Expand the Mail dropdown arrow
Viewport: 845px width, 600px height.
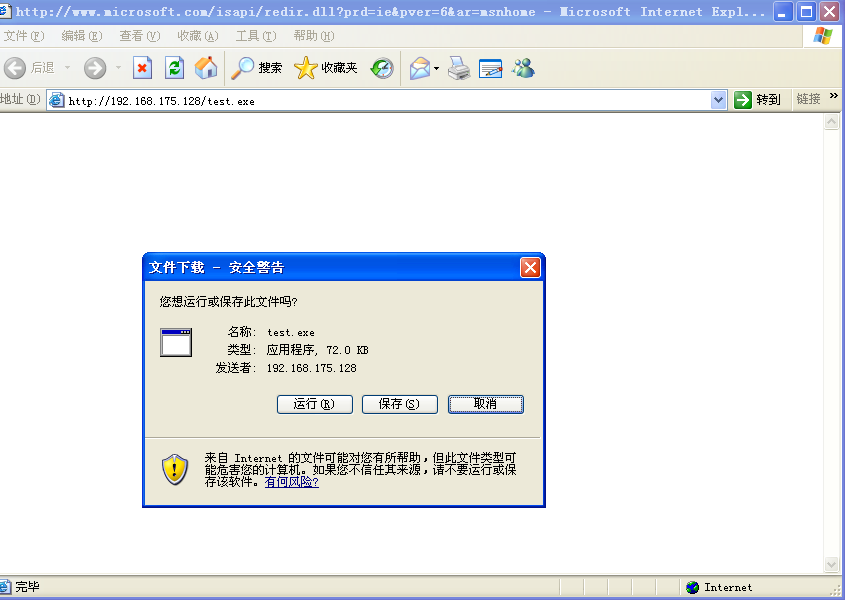pyautogui.click(x=437, y=68)
